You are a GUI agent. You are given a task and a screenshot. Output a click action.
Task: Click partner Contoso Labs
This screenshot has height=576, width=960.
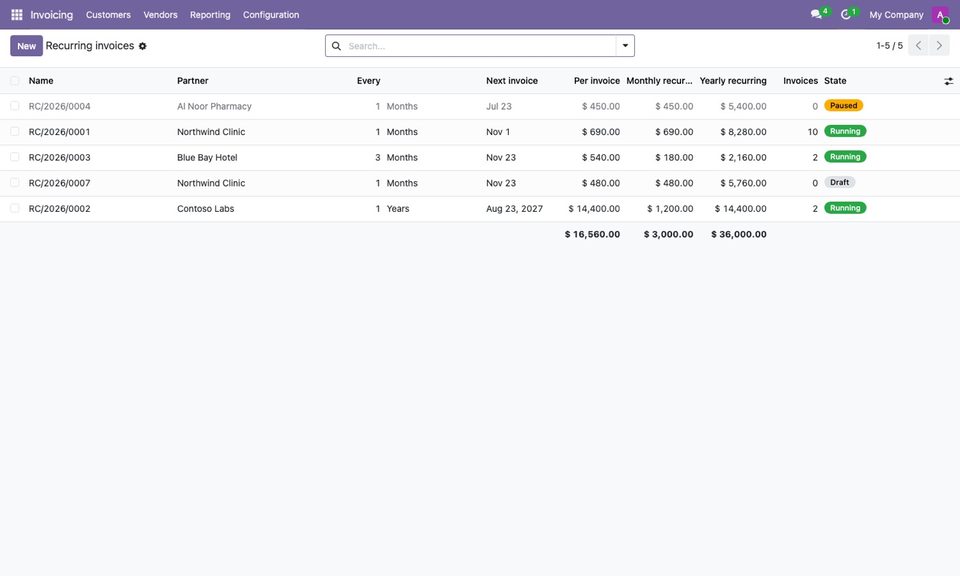pos(206,209)
